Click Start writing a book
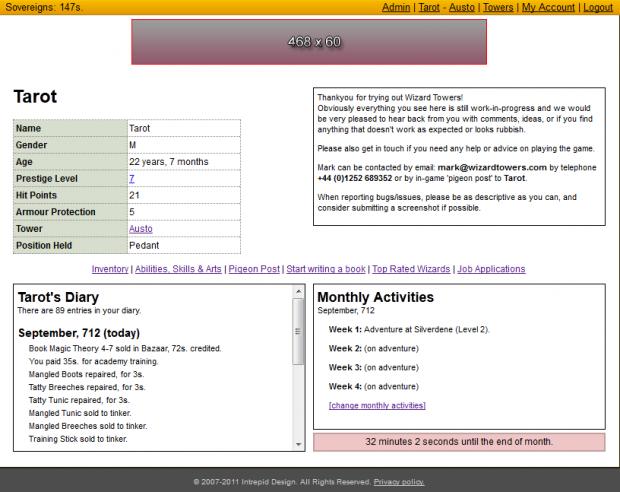 coord(326,269)
